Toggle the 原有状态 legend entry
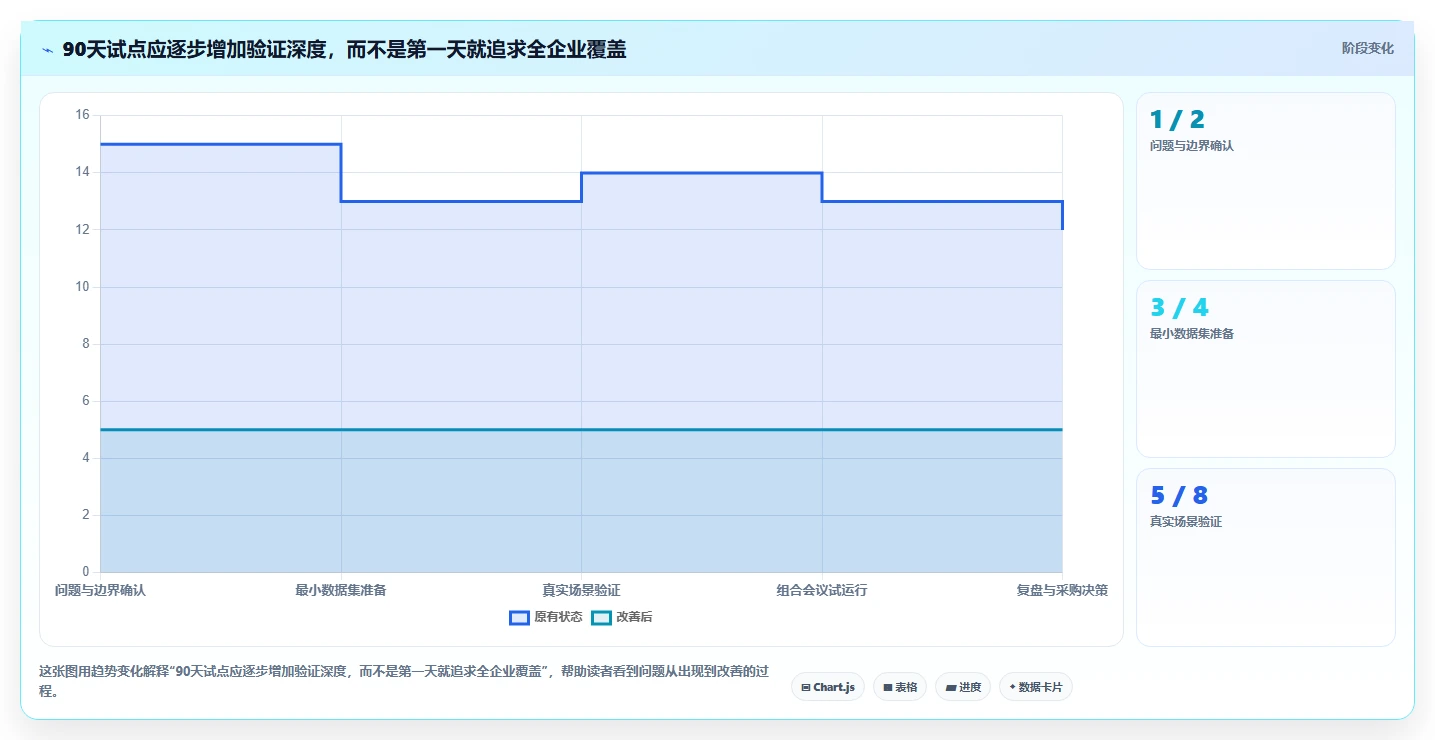Image resolution: width=1435 pixels, height=740 pixels. [546, 617]
